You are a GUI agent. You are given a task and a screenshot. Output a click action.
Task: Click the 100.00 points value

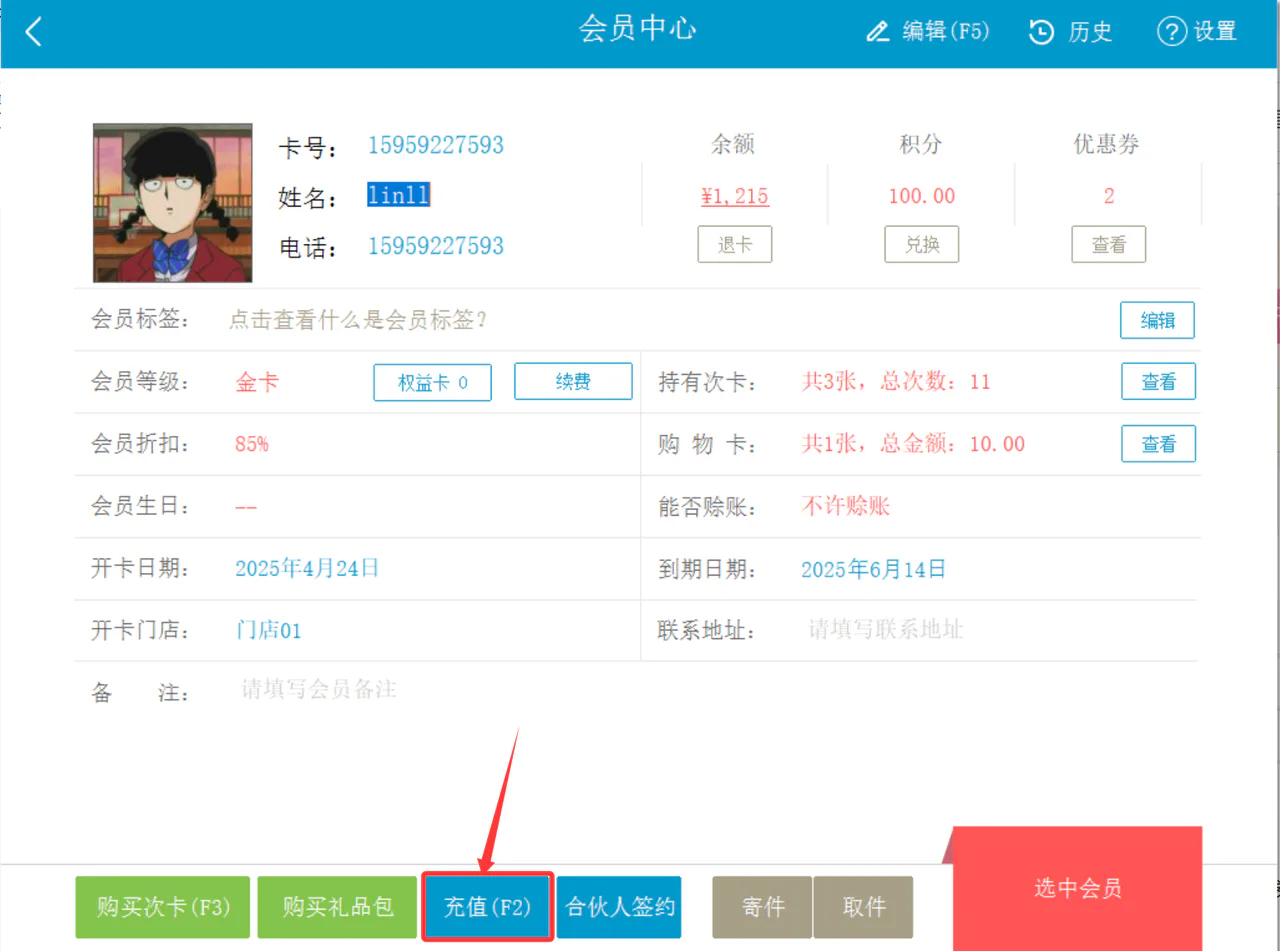point(921,196)
